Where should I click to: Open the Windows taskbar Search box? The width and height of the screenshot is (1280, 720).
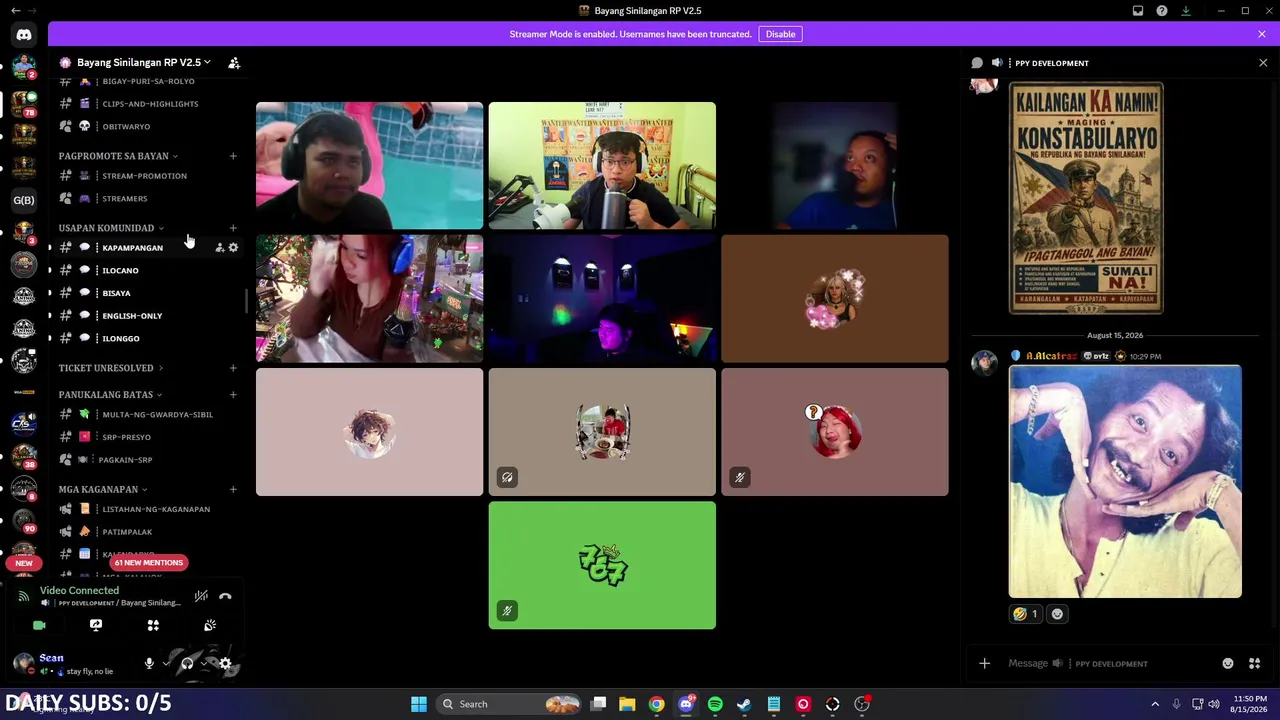(x=510, y=704)
